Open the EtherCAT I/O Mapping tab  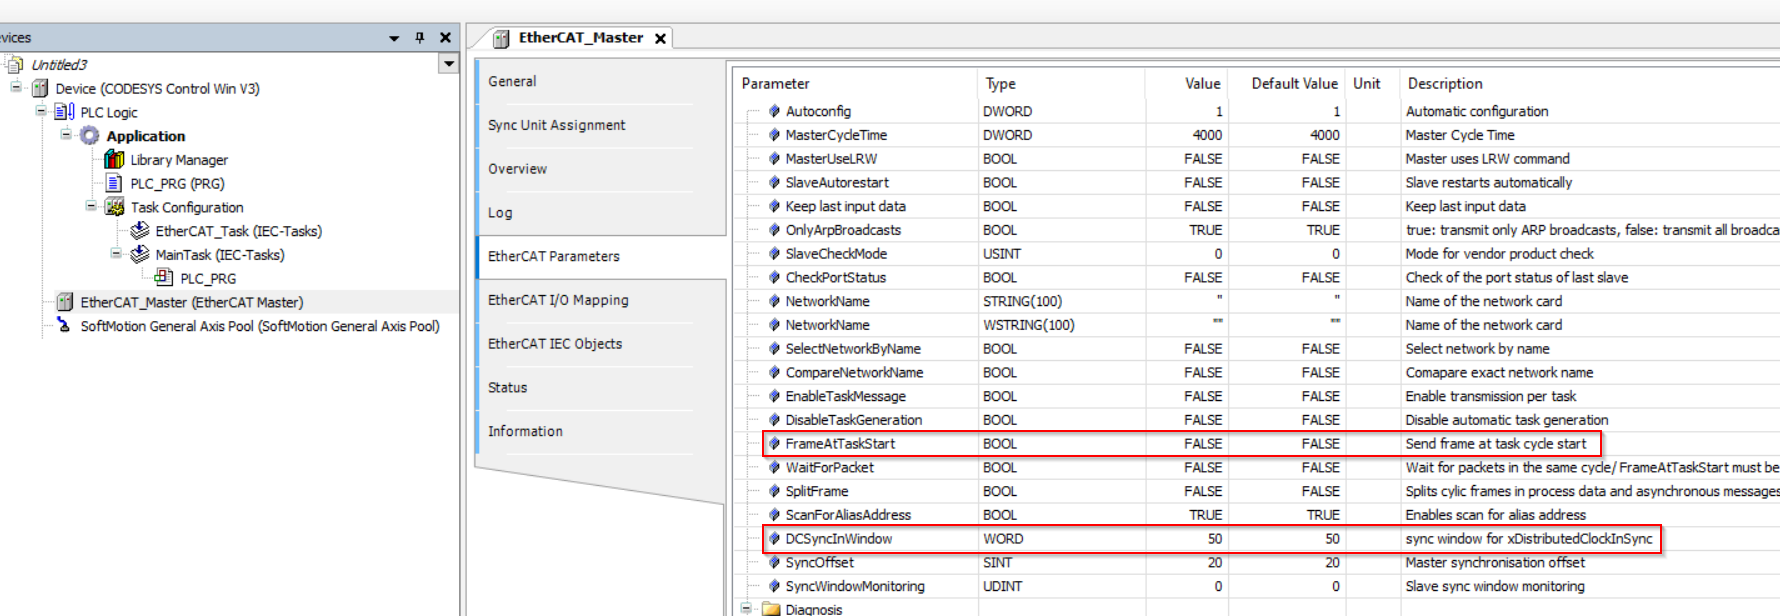coord(558,300)
